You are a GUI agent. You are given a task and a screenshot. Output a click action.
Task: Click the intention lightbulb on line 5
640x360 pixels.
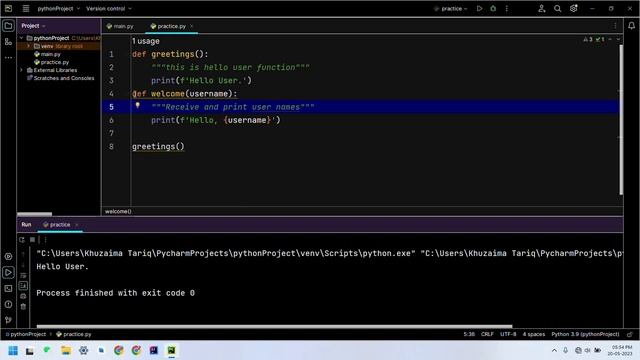[x=138, y=105]
